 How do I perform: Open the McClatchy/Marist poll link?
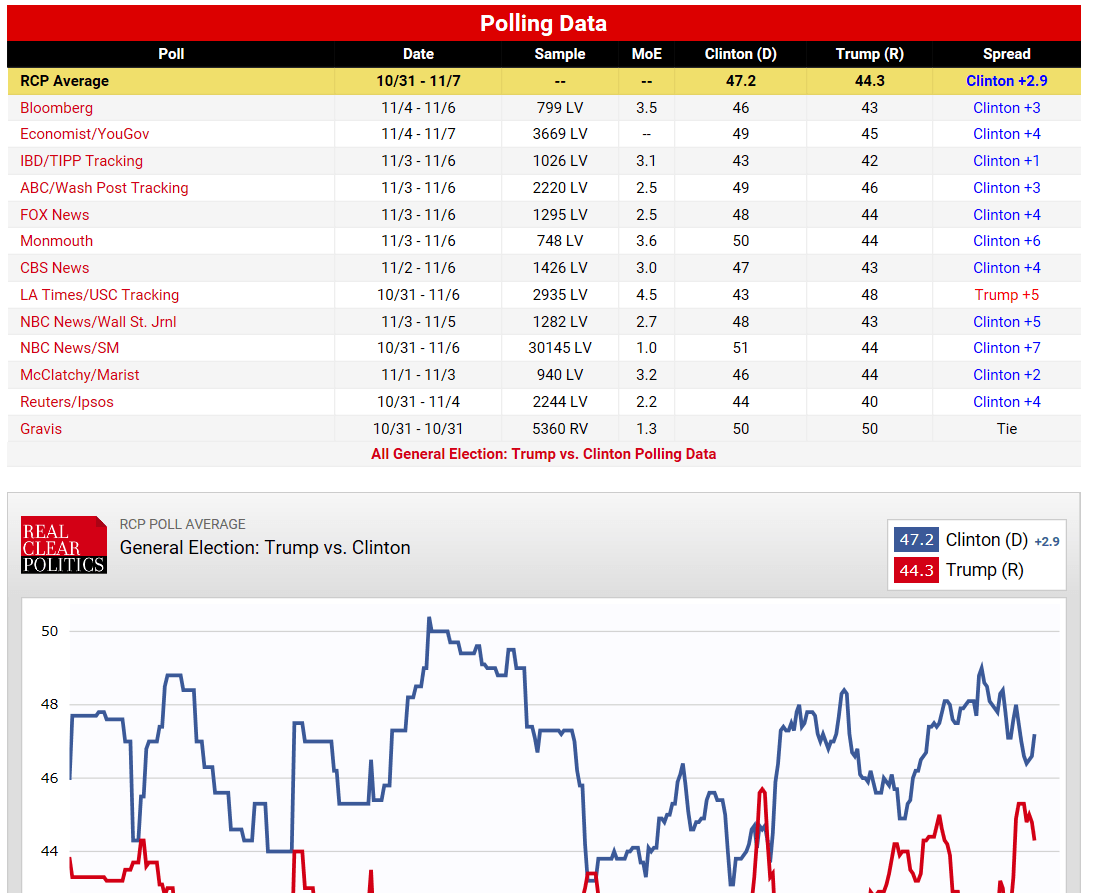pos(79,375)
